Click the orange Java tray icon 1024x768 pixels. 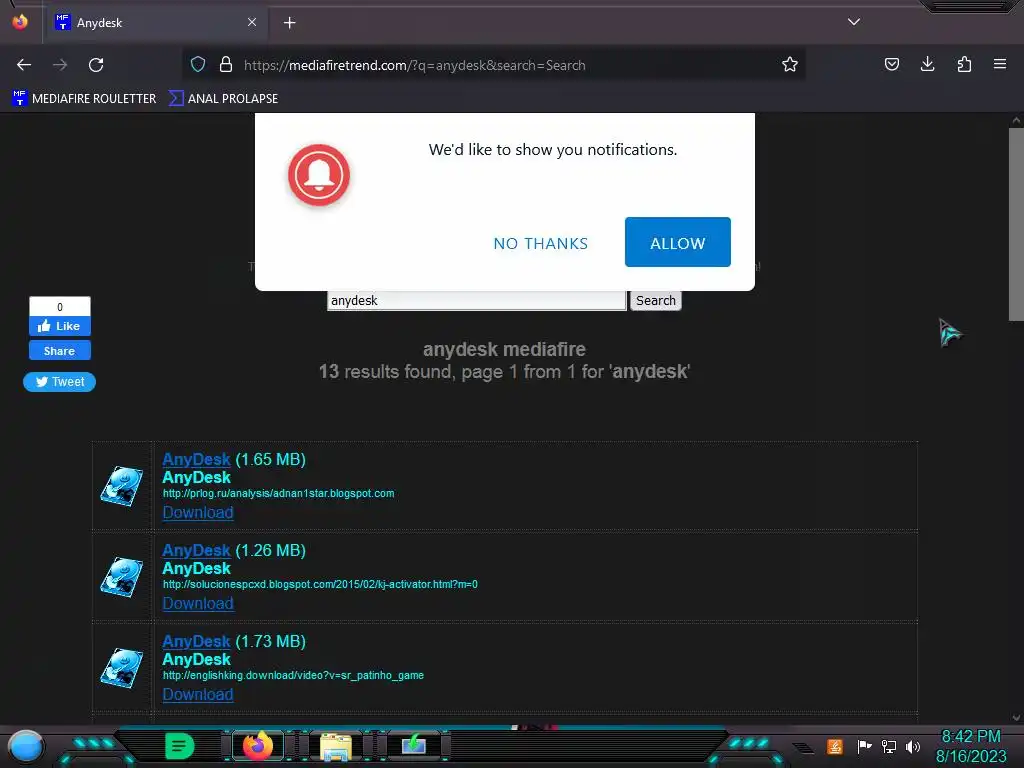click(x=835, y=746)
